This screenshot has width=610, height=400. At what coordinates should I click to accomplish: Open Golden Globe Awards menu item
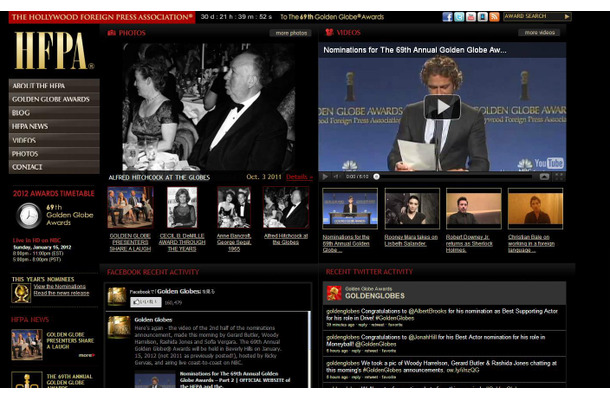(54, 99)
